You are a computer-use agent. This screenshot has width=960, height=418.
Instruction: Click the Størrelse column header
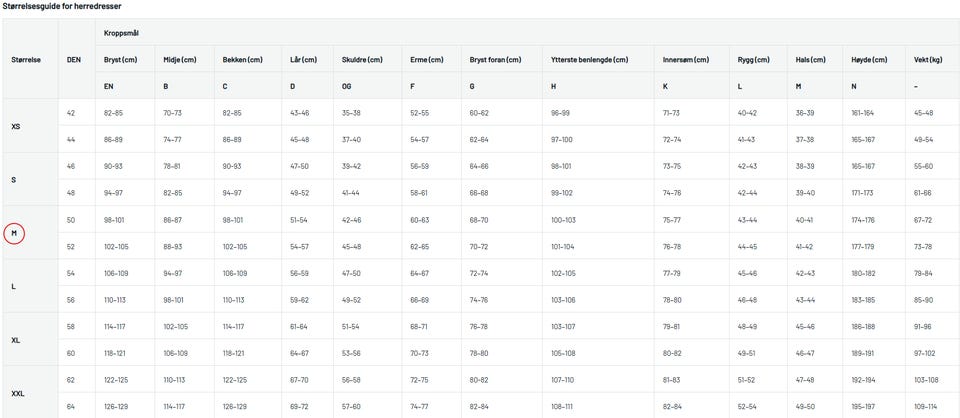pos(26,60)
